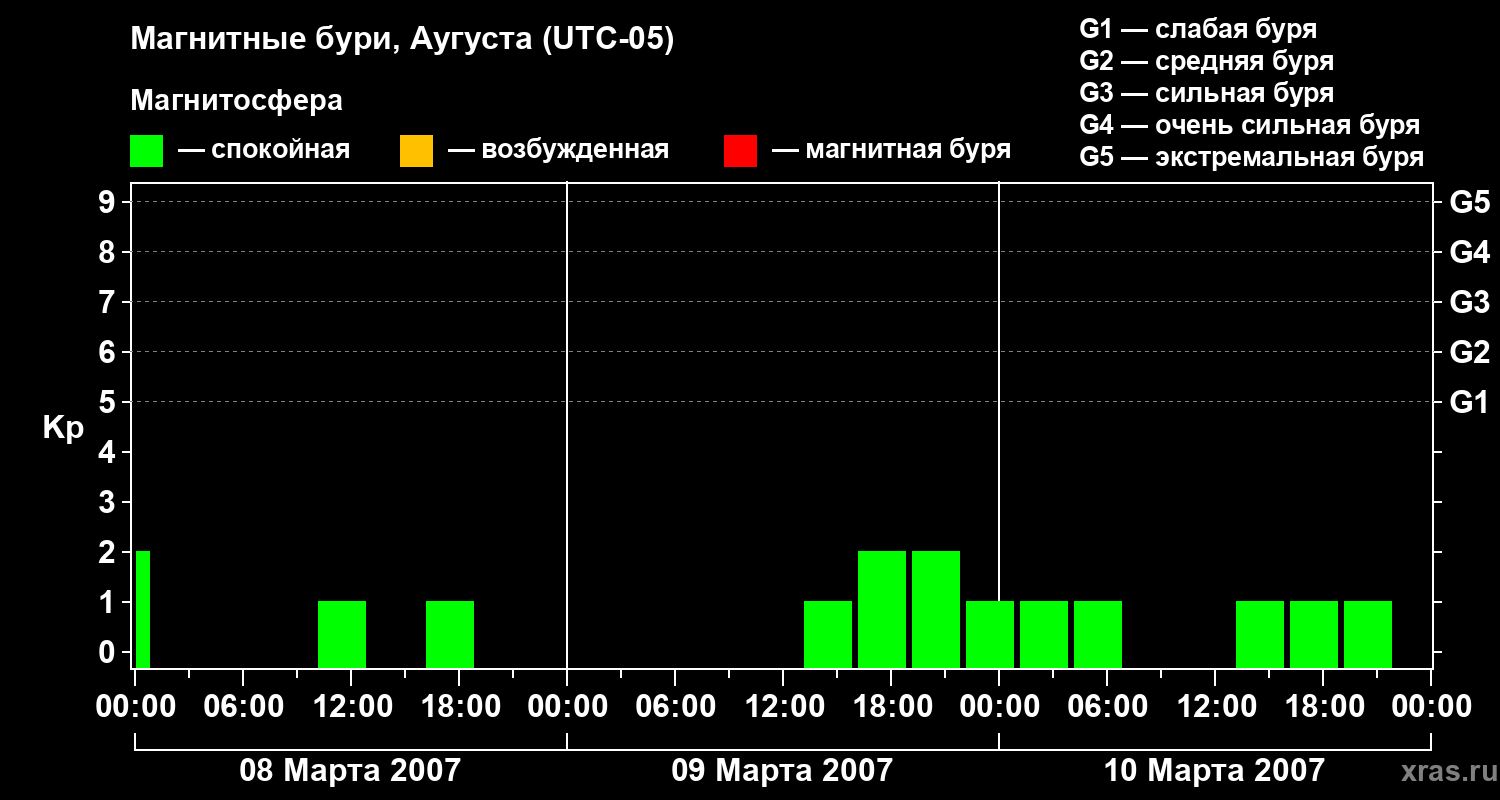The height and width of the screenshot is (800, 1500).
Task: Click the G4 label on the right axis
Action: coord(1469,253)
